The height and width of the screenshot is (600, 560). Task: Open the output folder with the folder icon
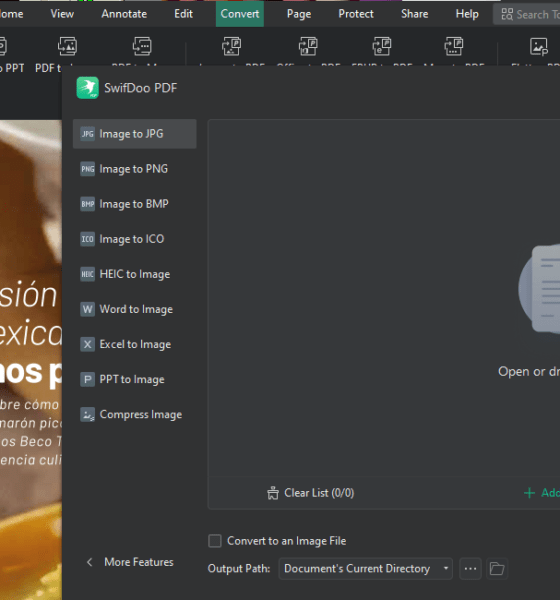[x=497, y=569]
